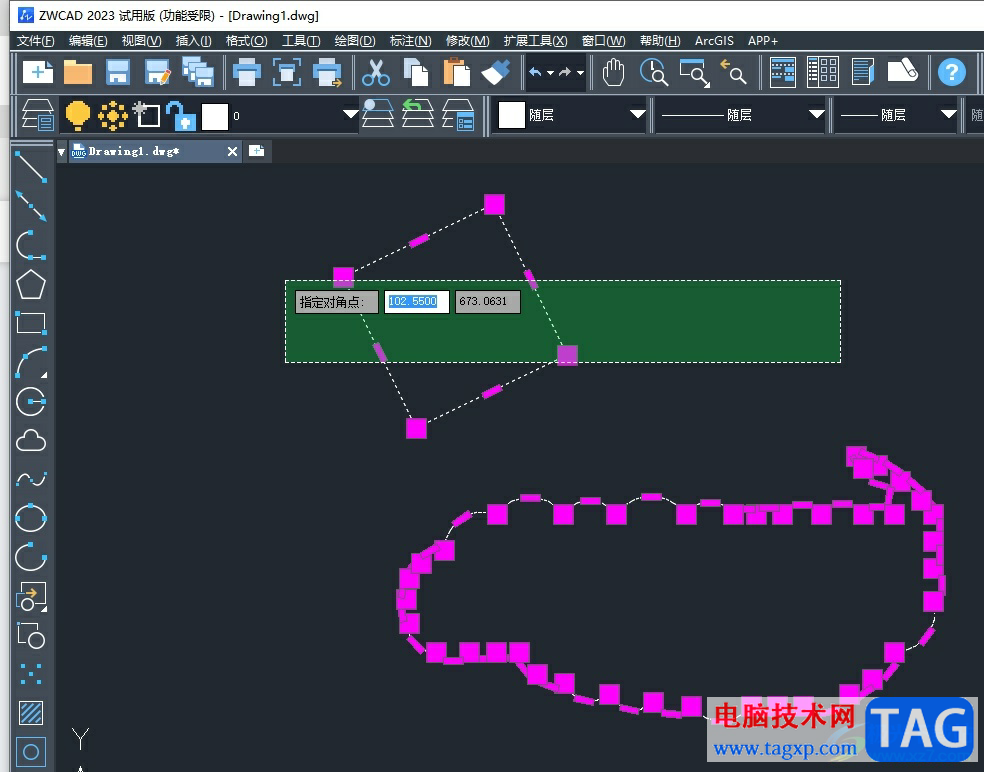Activate Realtime Zoom tool
984x772 pixels.
(x=653, y=72)
